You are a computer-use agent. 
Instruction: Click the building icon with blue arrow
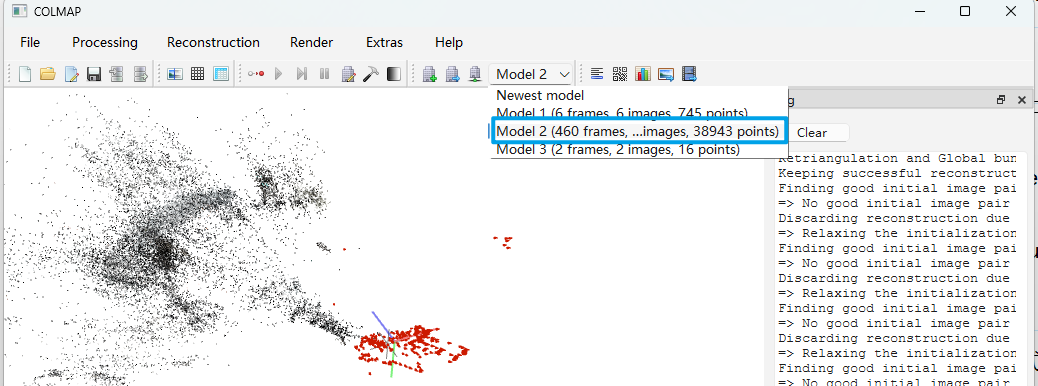coord(453,73)
